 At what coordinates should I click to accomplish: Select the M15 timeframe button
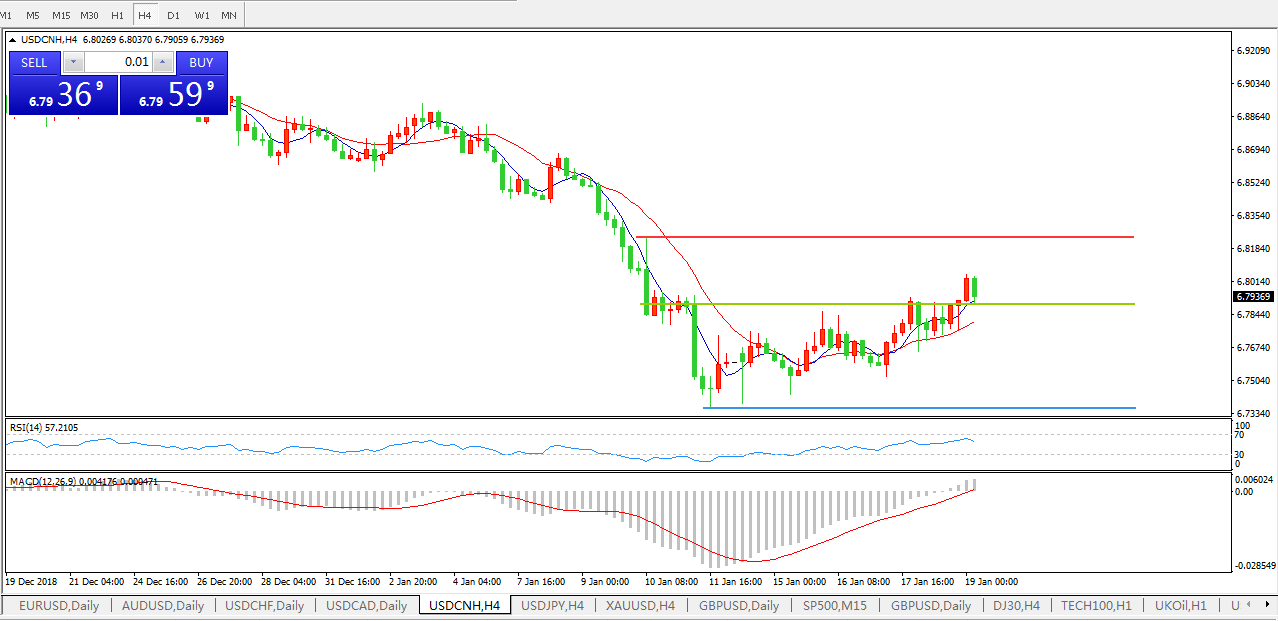click(61, 15)
